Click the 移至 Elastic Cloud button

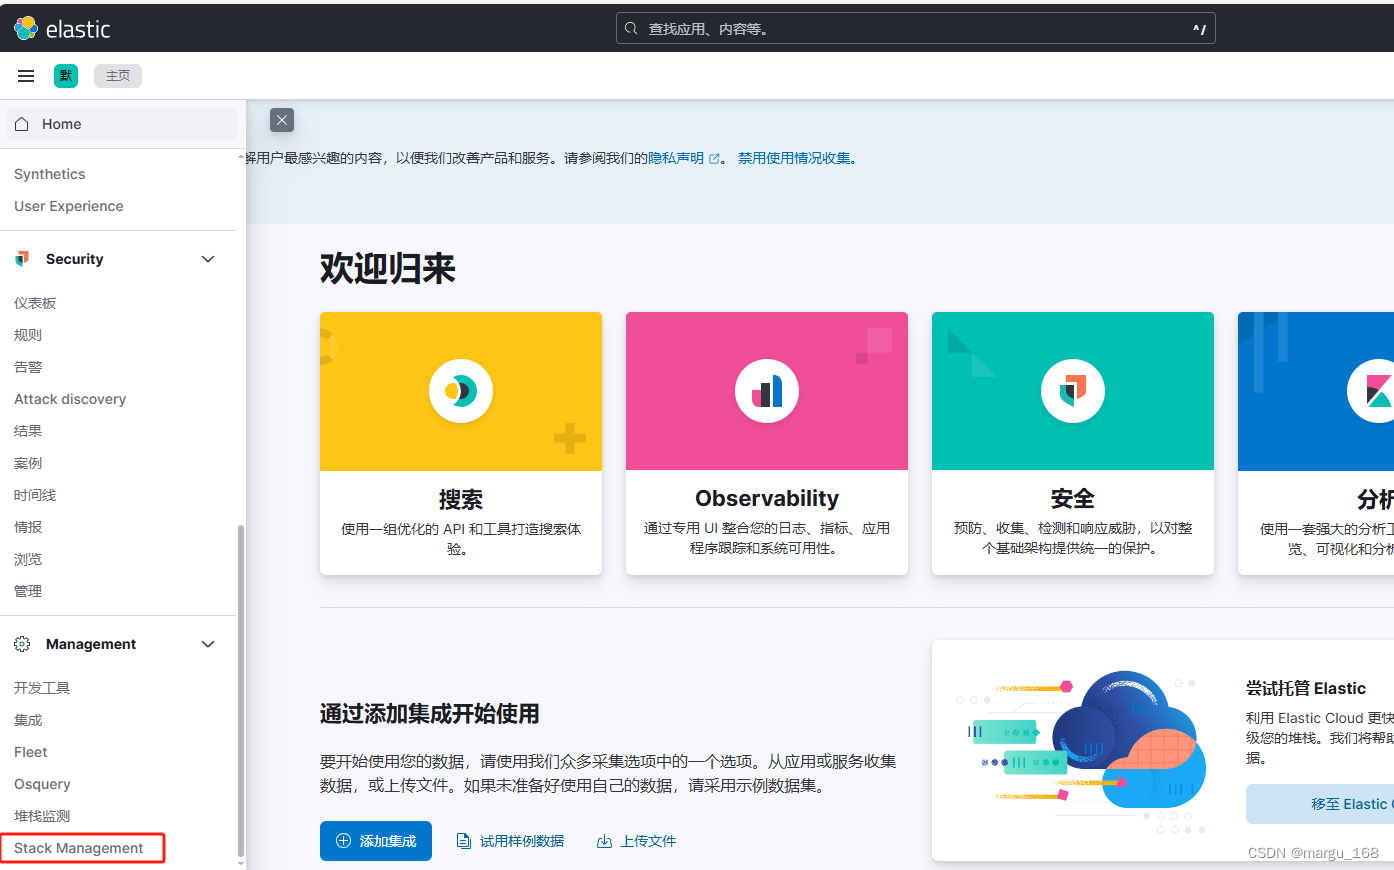1320,804
